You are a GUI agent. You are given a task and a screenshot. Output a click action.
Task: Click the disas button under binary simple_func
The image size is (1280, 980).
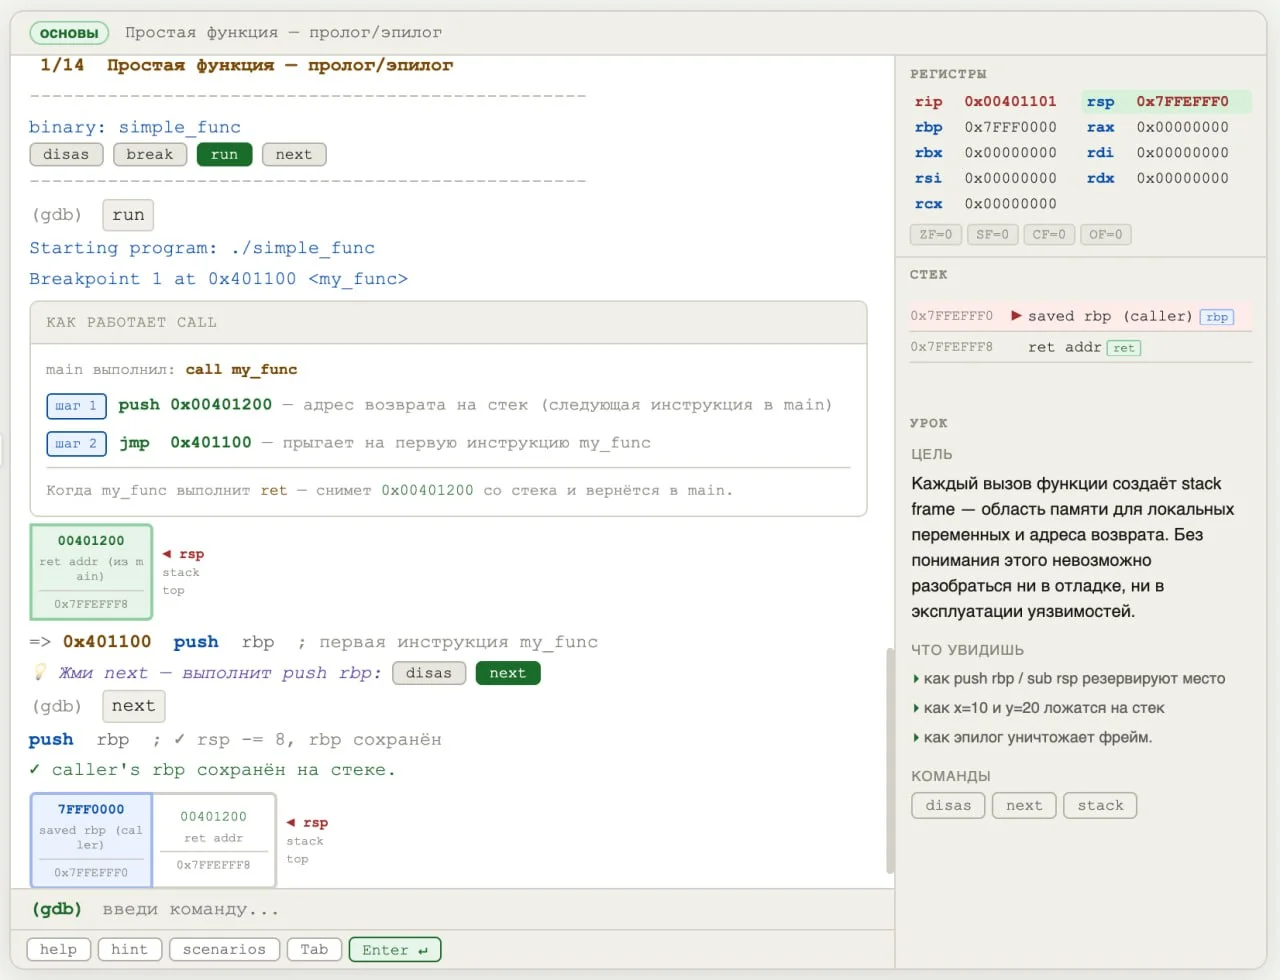[x=66, y=154]
